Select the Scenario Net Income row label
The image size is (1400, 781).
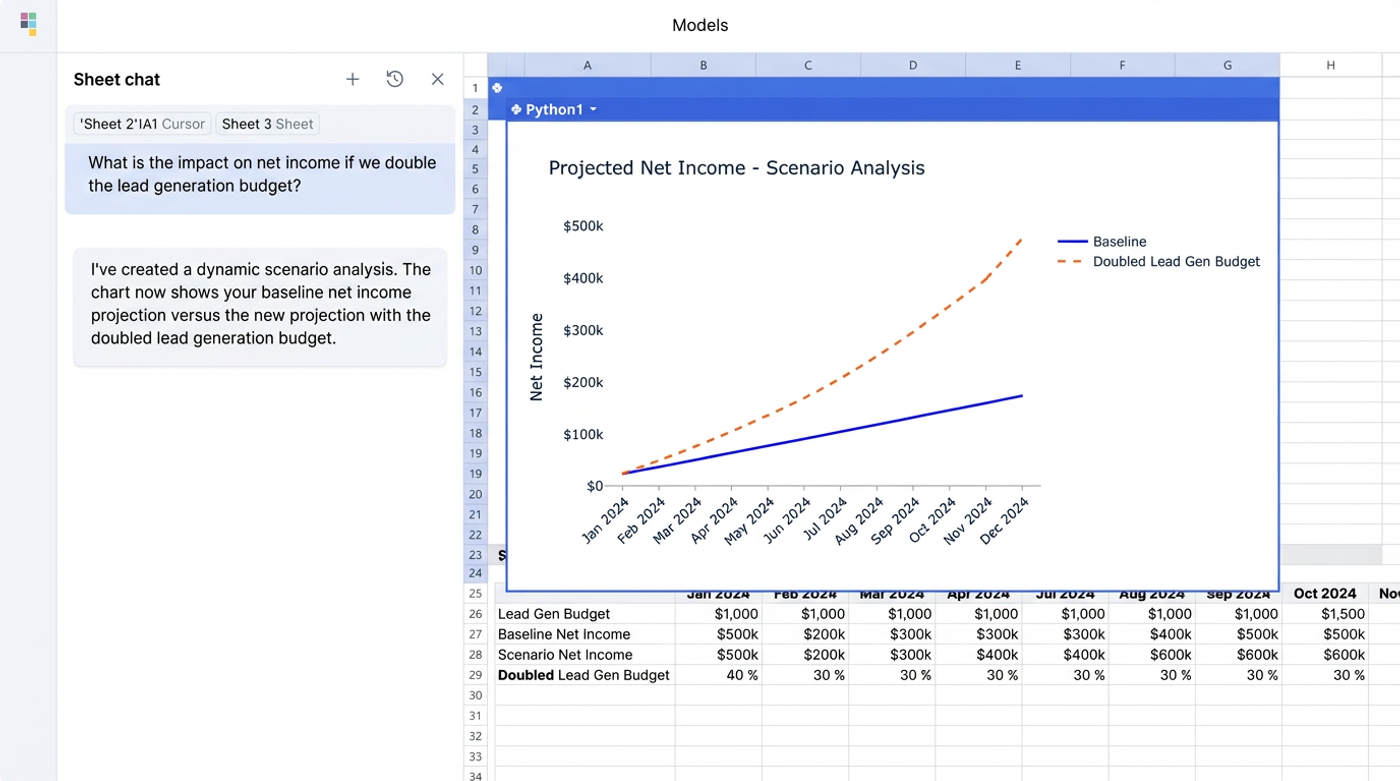[x=565, y=655]
